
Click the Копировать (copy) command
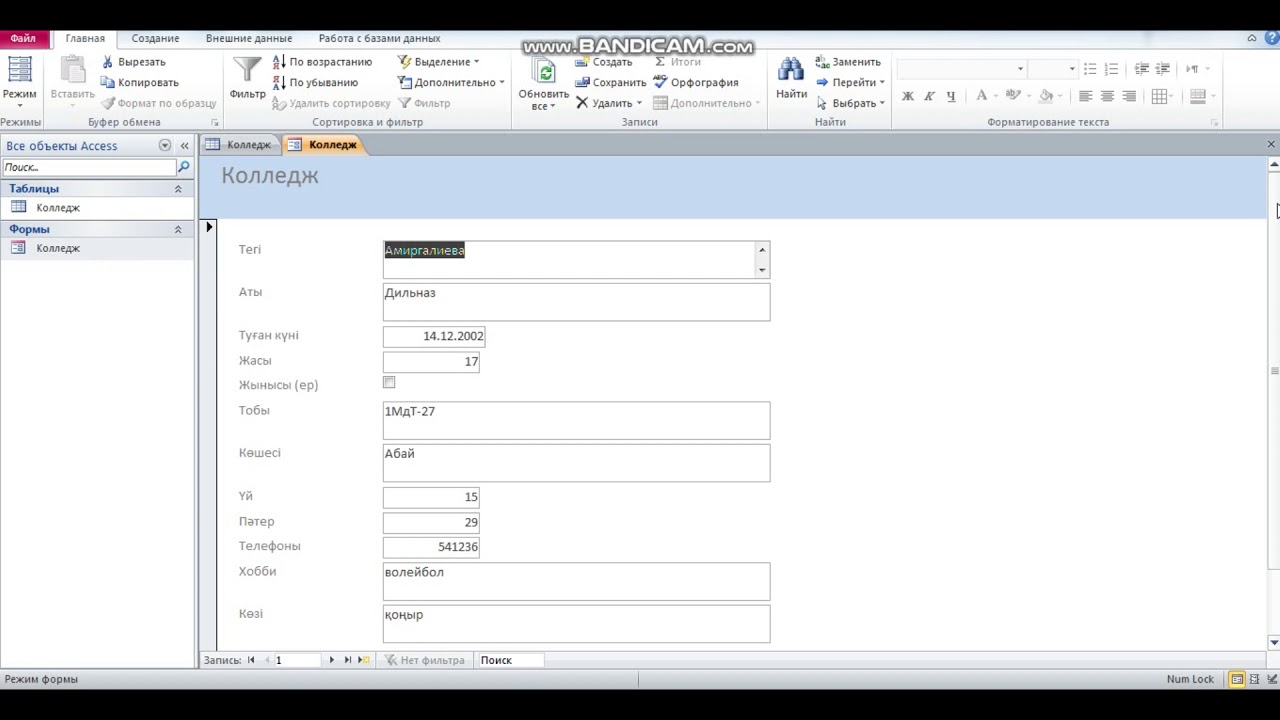(x=139, y=82)
